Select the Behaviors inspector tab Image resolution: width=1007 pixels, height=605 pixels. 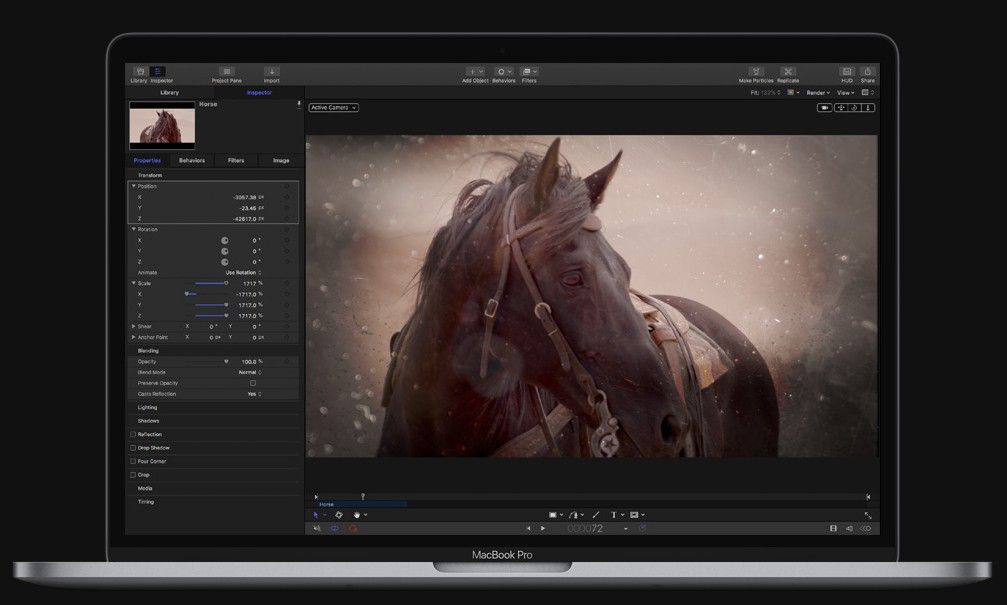pyautogui.click(x=191, y=161)
